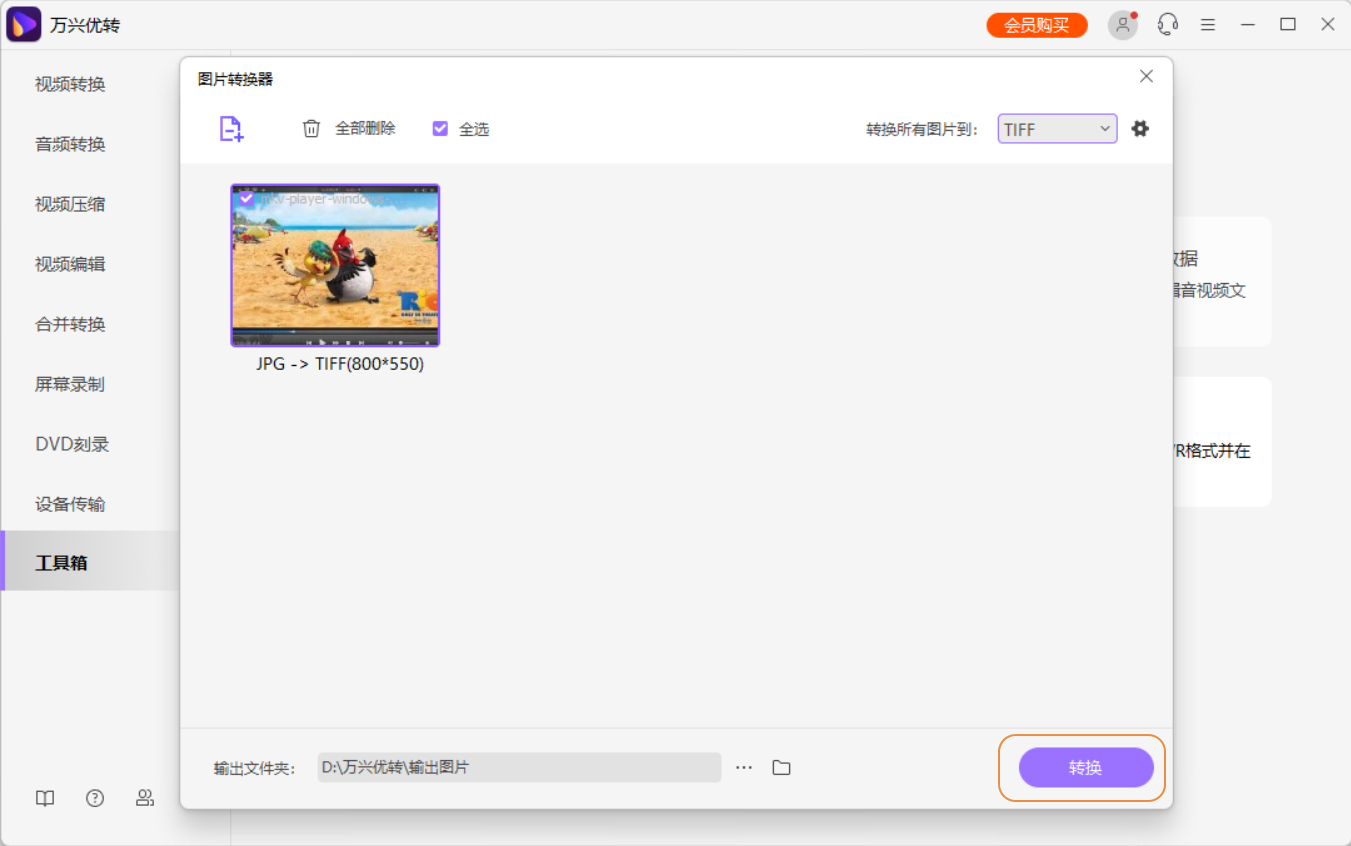
Task: Click the headset customer support icon
Action: pyautogui.click(x=1167, y=23)
